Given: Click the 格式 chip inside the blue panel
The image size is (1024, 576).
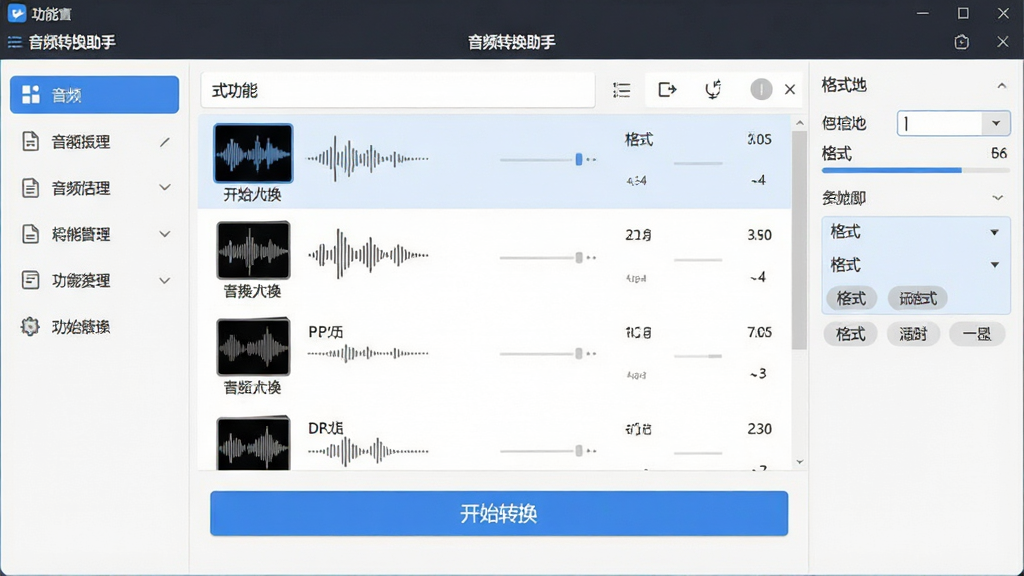Looking at the screenshot, I should (x=851, y=298).
